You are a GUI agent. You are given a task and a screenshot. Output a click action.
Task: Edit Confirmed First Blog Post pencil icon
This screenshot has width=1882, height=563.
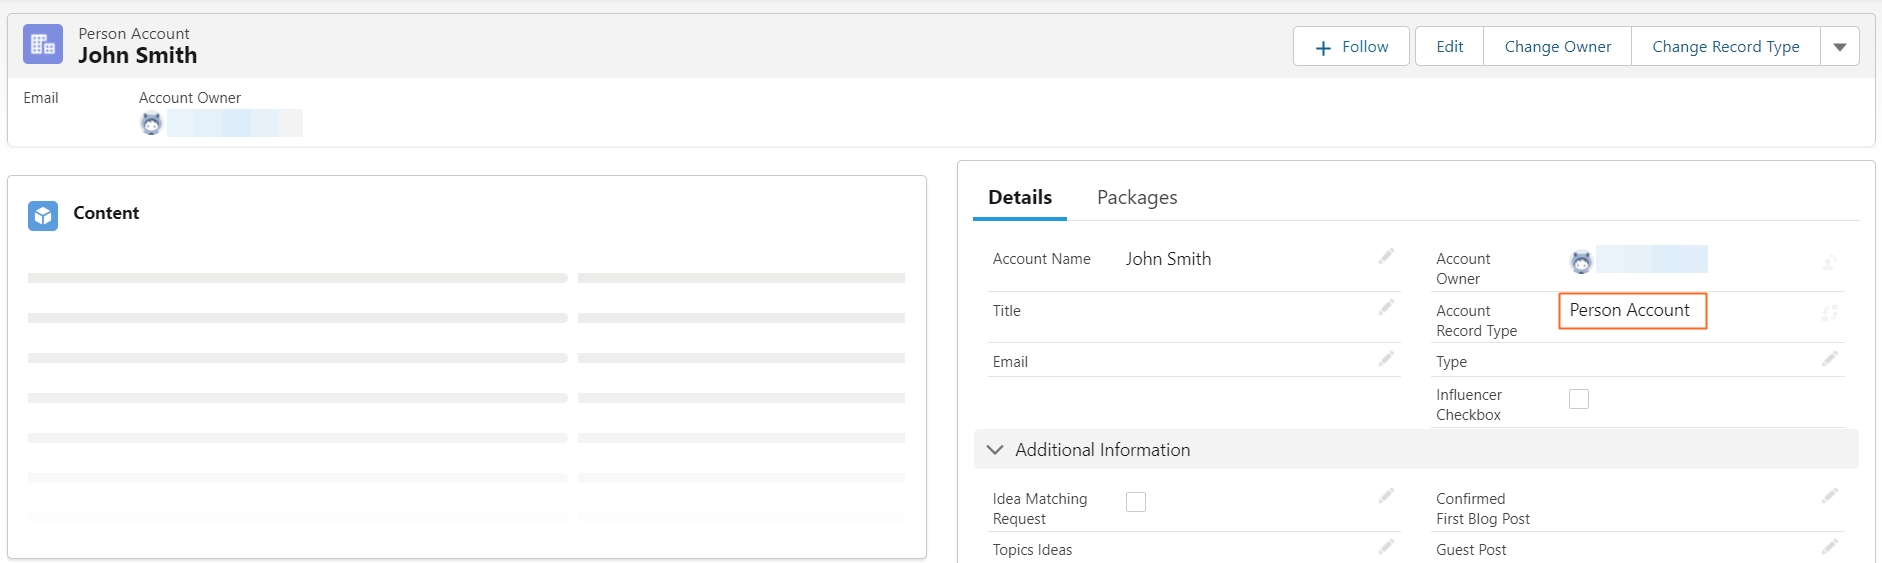tap(1830, 496)
